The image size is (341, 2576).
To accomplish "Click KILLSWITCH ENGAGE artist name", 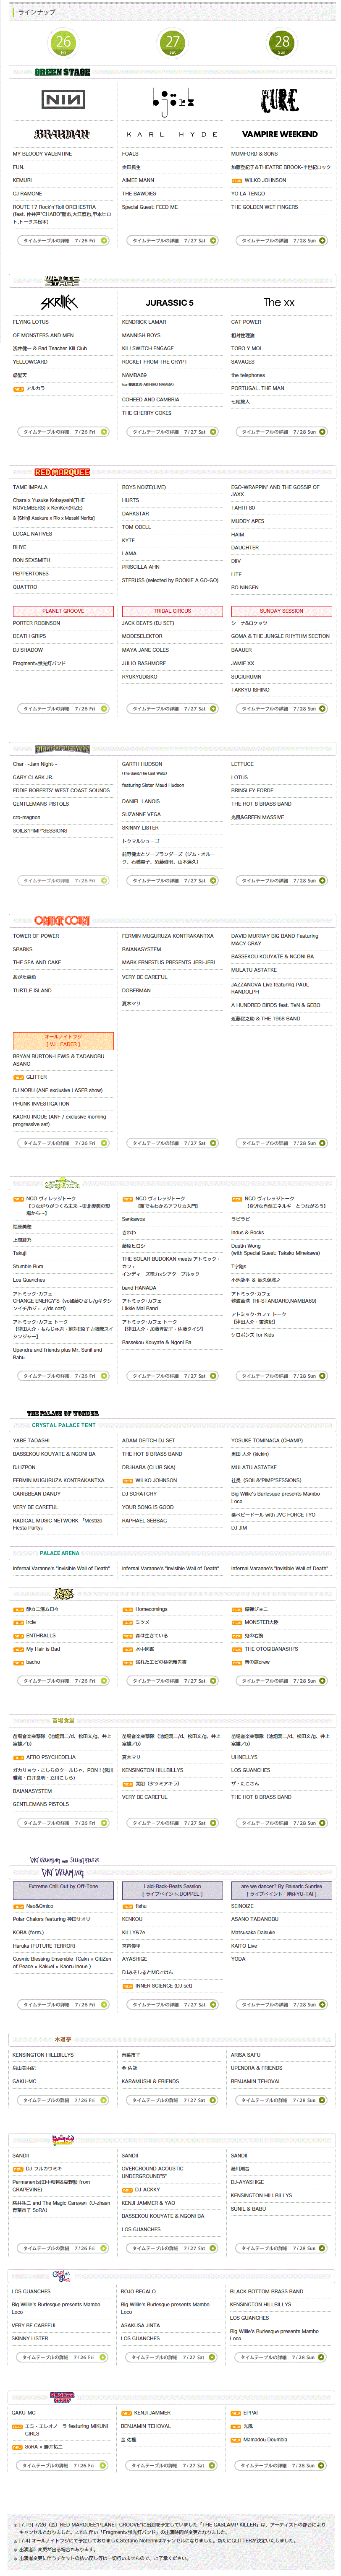I will click(147, 348).
